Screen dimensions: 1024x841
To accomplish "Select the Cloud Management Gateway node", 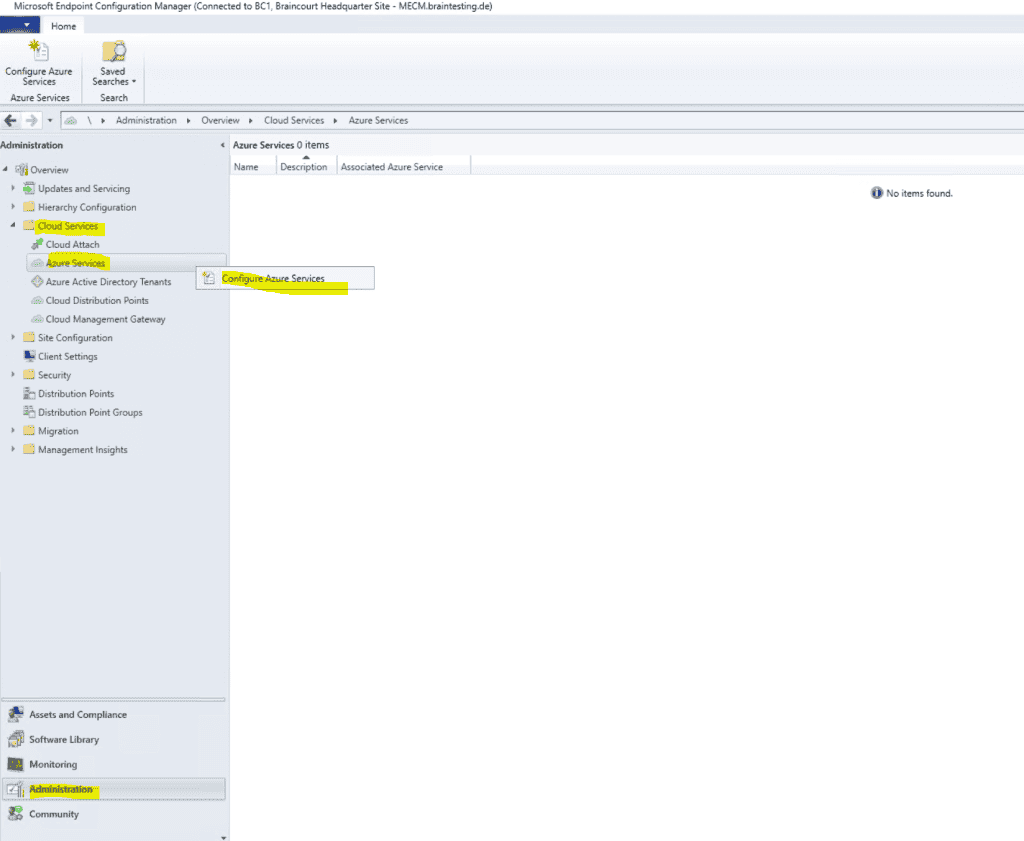I will (103, 318).
